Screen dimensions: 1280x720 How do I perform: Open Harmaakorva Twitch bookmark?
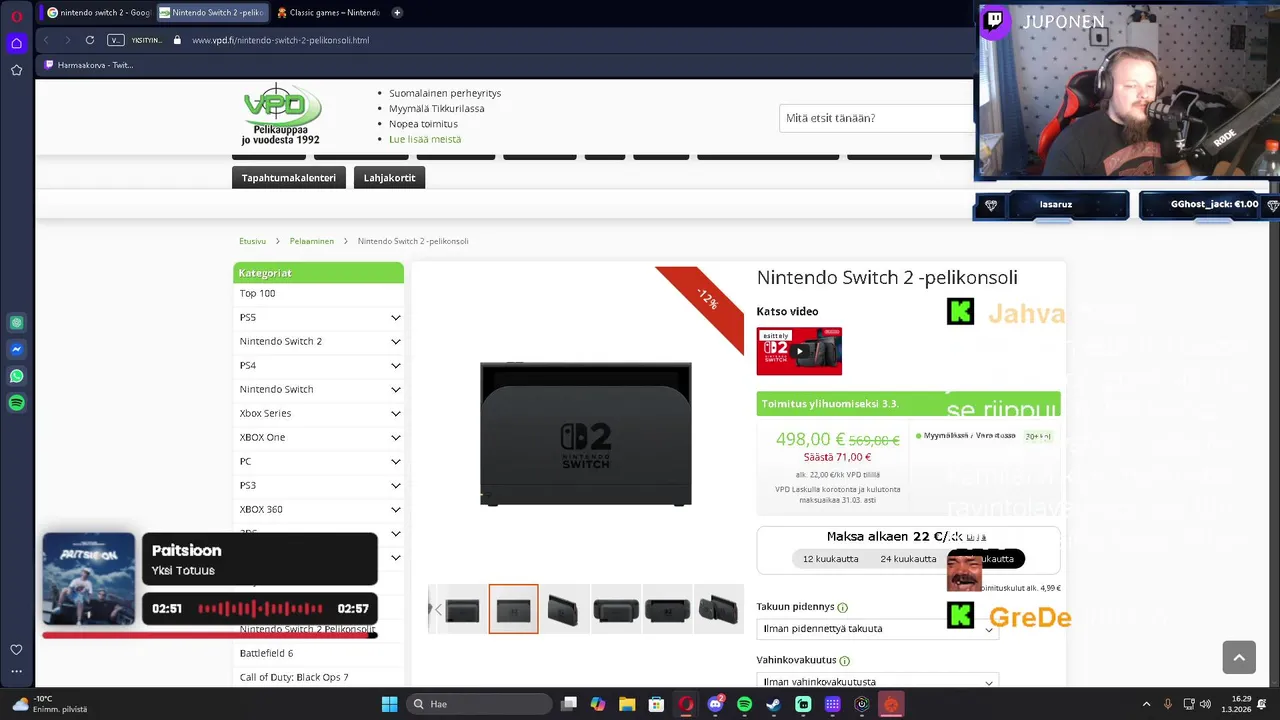tap(88, 65)
